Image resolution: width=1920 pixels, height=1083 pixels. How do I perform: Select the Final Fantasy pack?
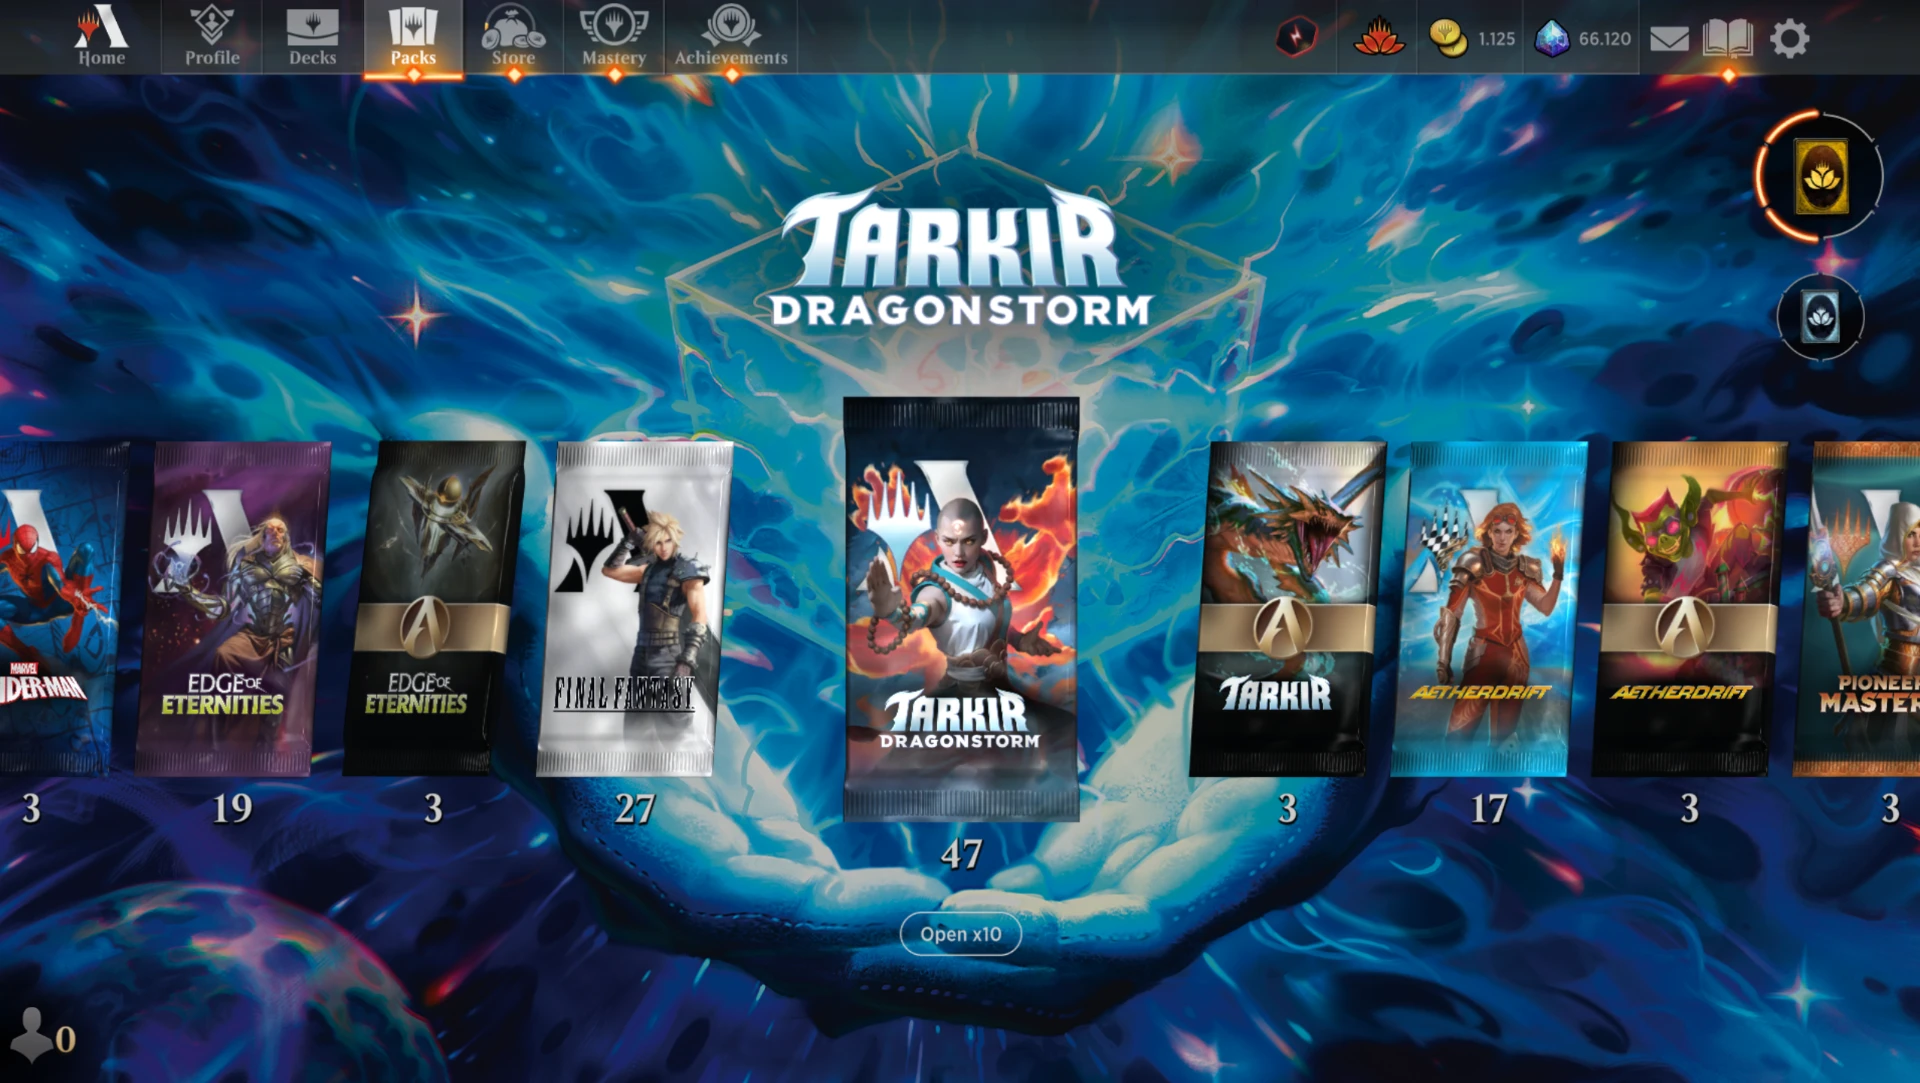tap(634, 609)
